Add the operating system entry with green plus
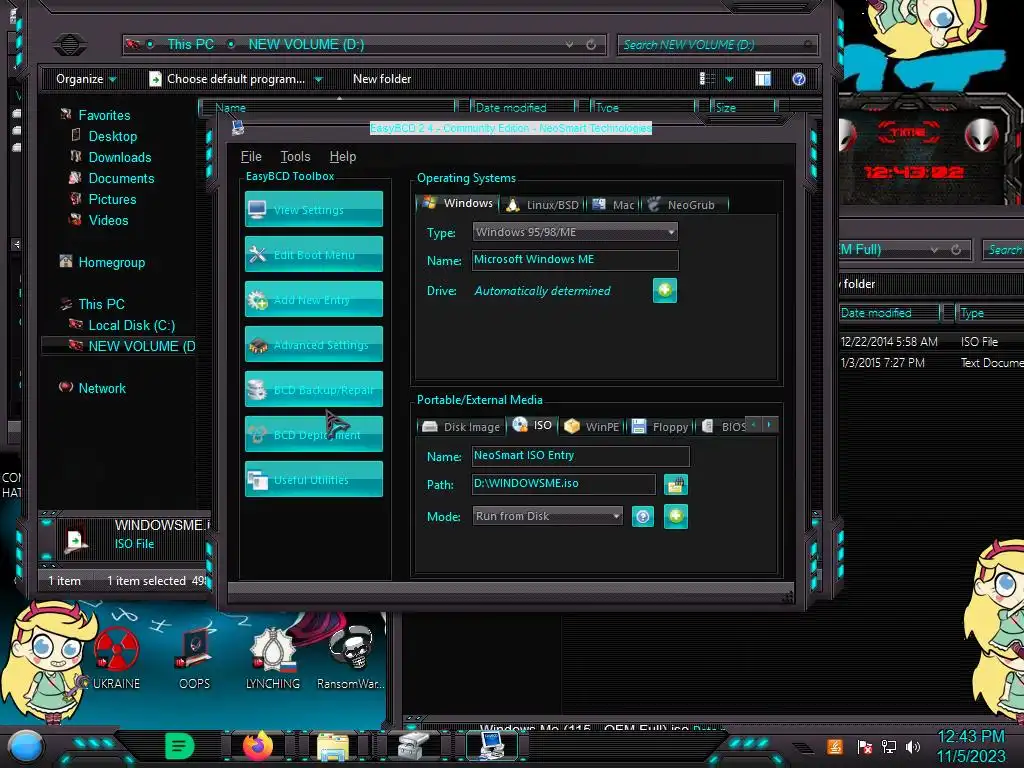Viewport: 1024px width, 768px height. (x=665, y=290)
